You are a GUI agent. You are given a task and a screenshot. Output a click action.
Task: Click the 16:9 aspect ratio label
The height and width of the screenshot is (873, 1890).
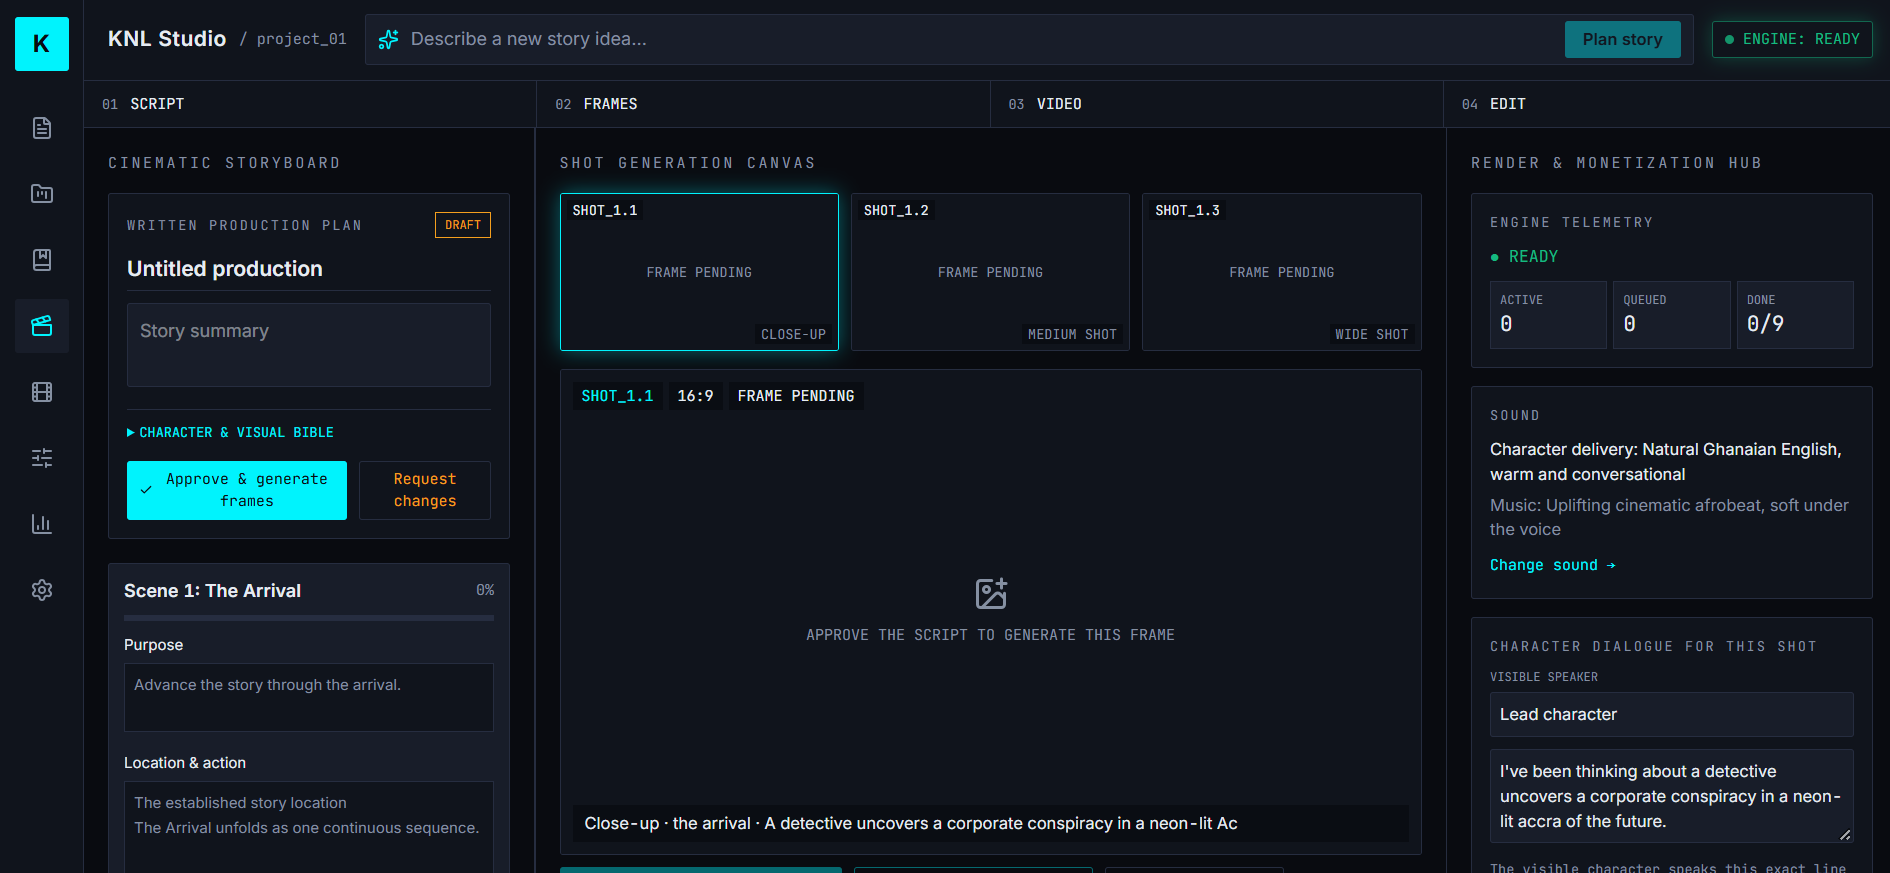[x=695, y=396]
